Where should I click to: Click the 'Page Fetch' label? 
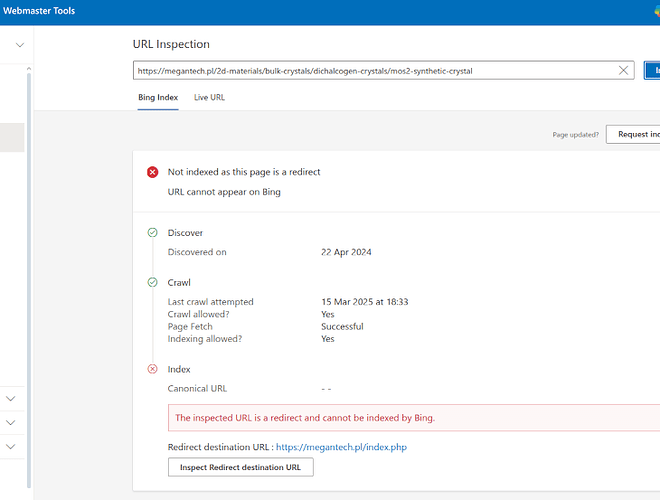(x=190, y=327)
